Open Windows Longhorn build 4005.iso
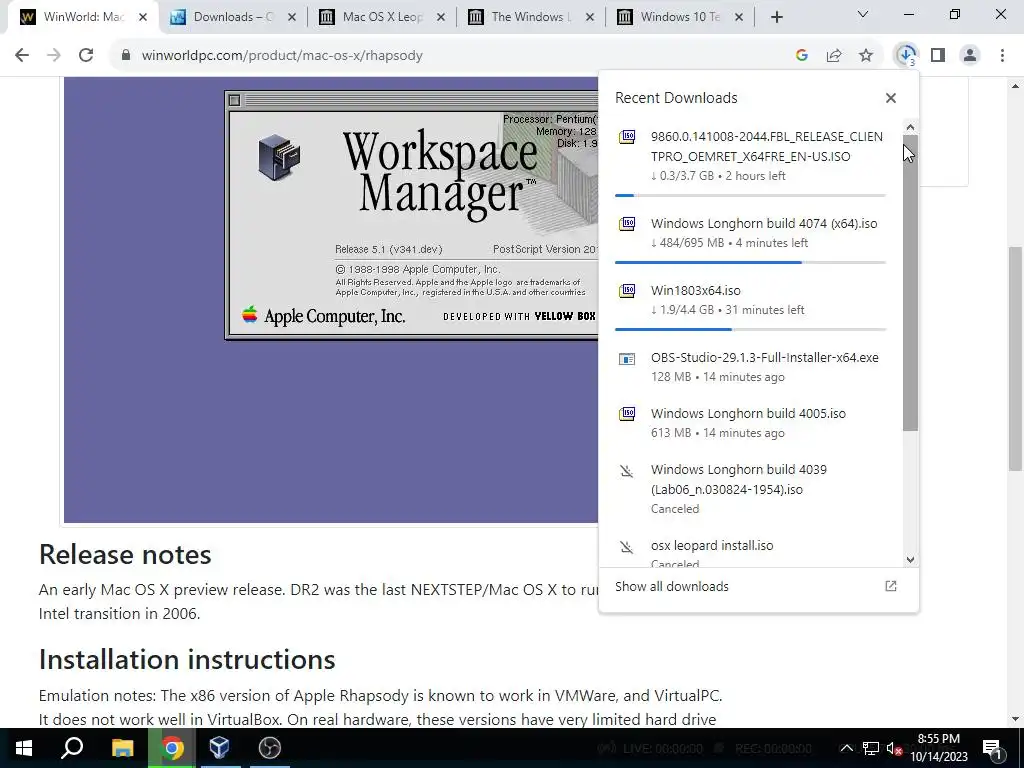The image size is (1024, 768). [x=750, y=423]
